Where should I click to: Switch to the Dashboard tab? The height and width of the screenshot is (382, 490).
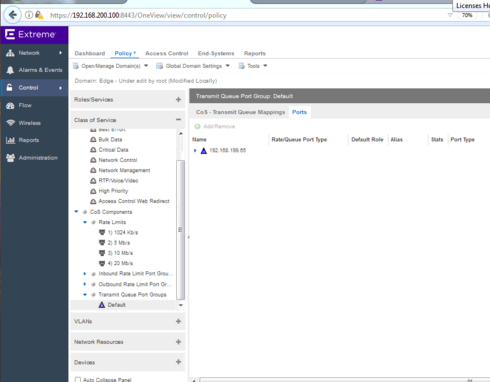tap(90, 53)
